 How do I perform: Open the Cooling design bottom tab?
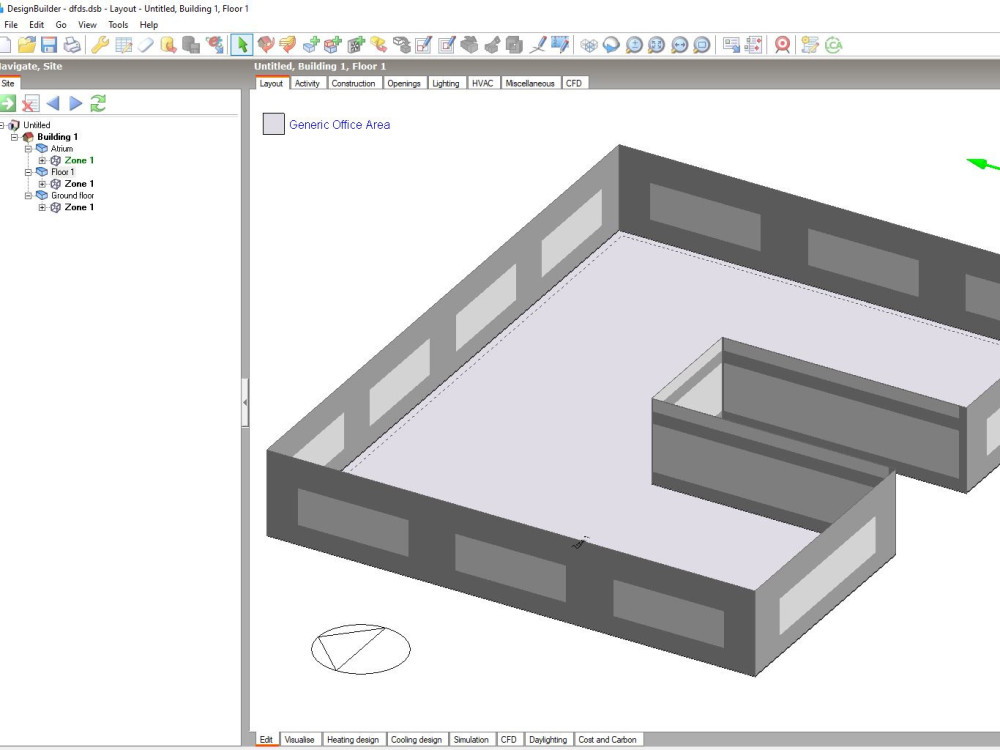pos(416,740)
